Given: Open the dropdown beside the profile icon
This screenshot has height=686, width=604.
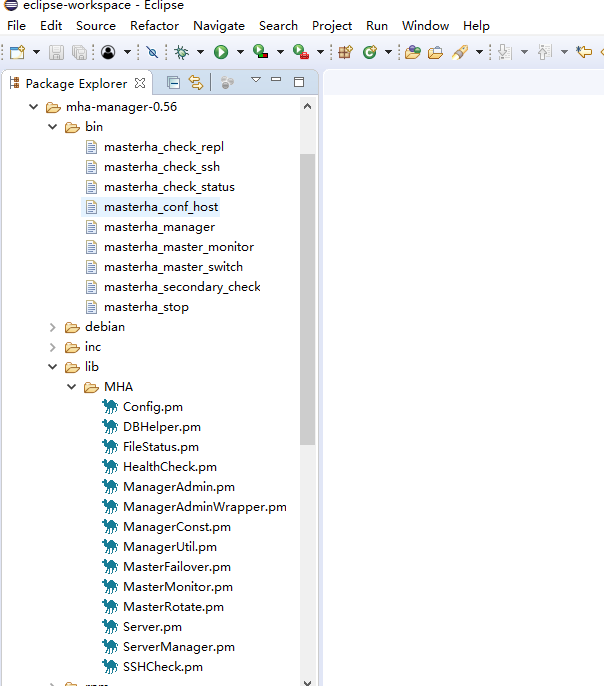Looking at the screenshot, I should point(127,52).
